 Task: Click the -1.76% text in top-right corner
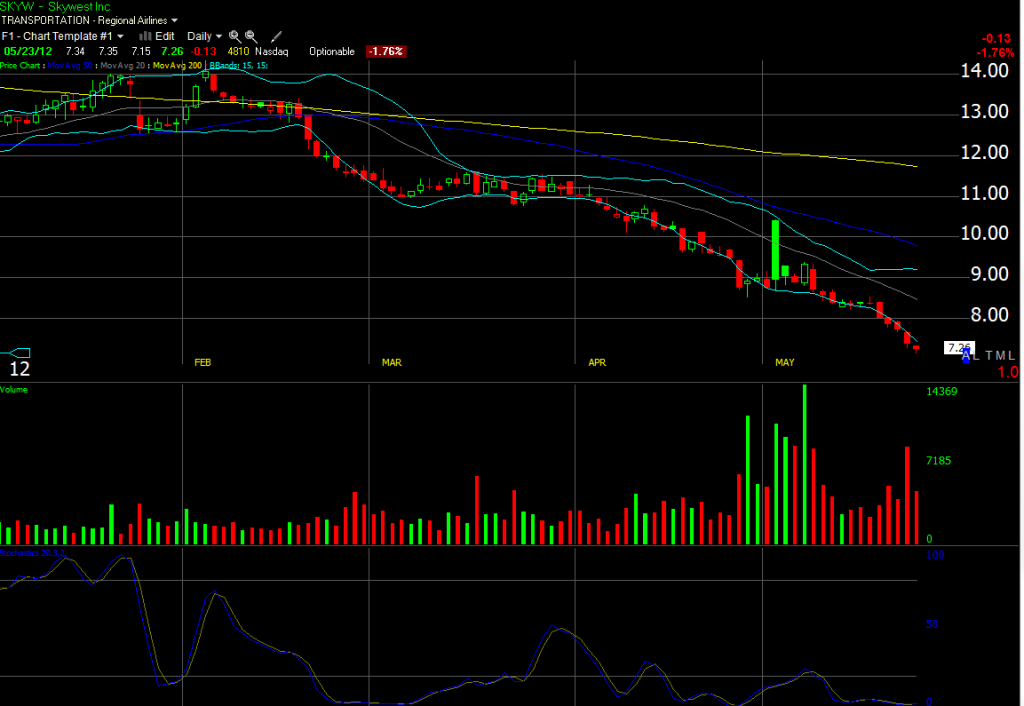(995, 53)
